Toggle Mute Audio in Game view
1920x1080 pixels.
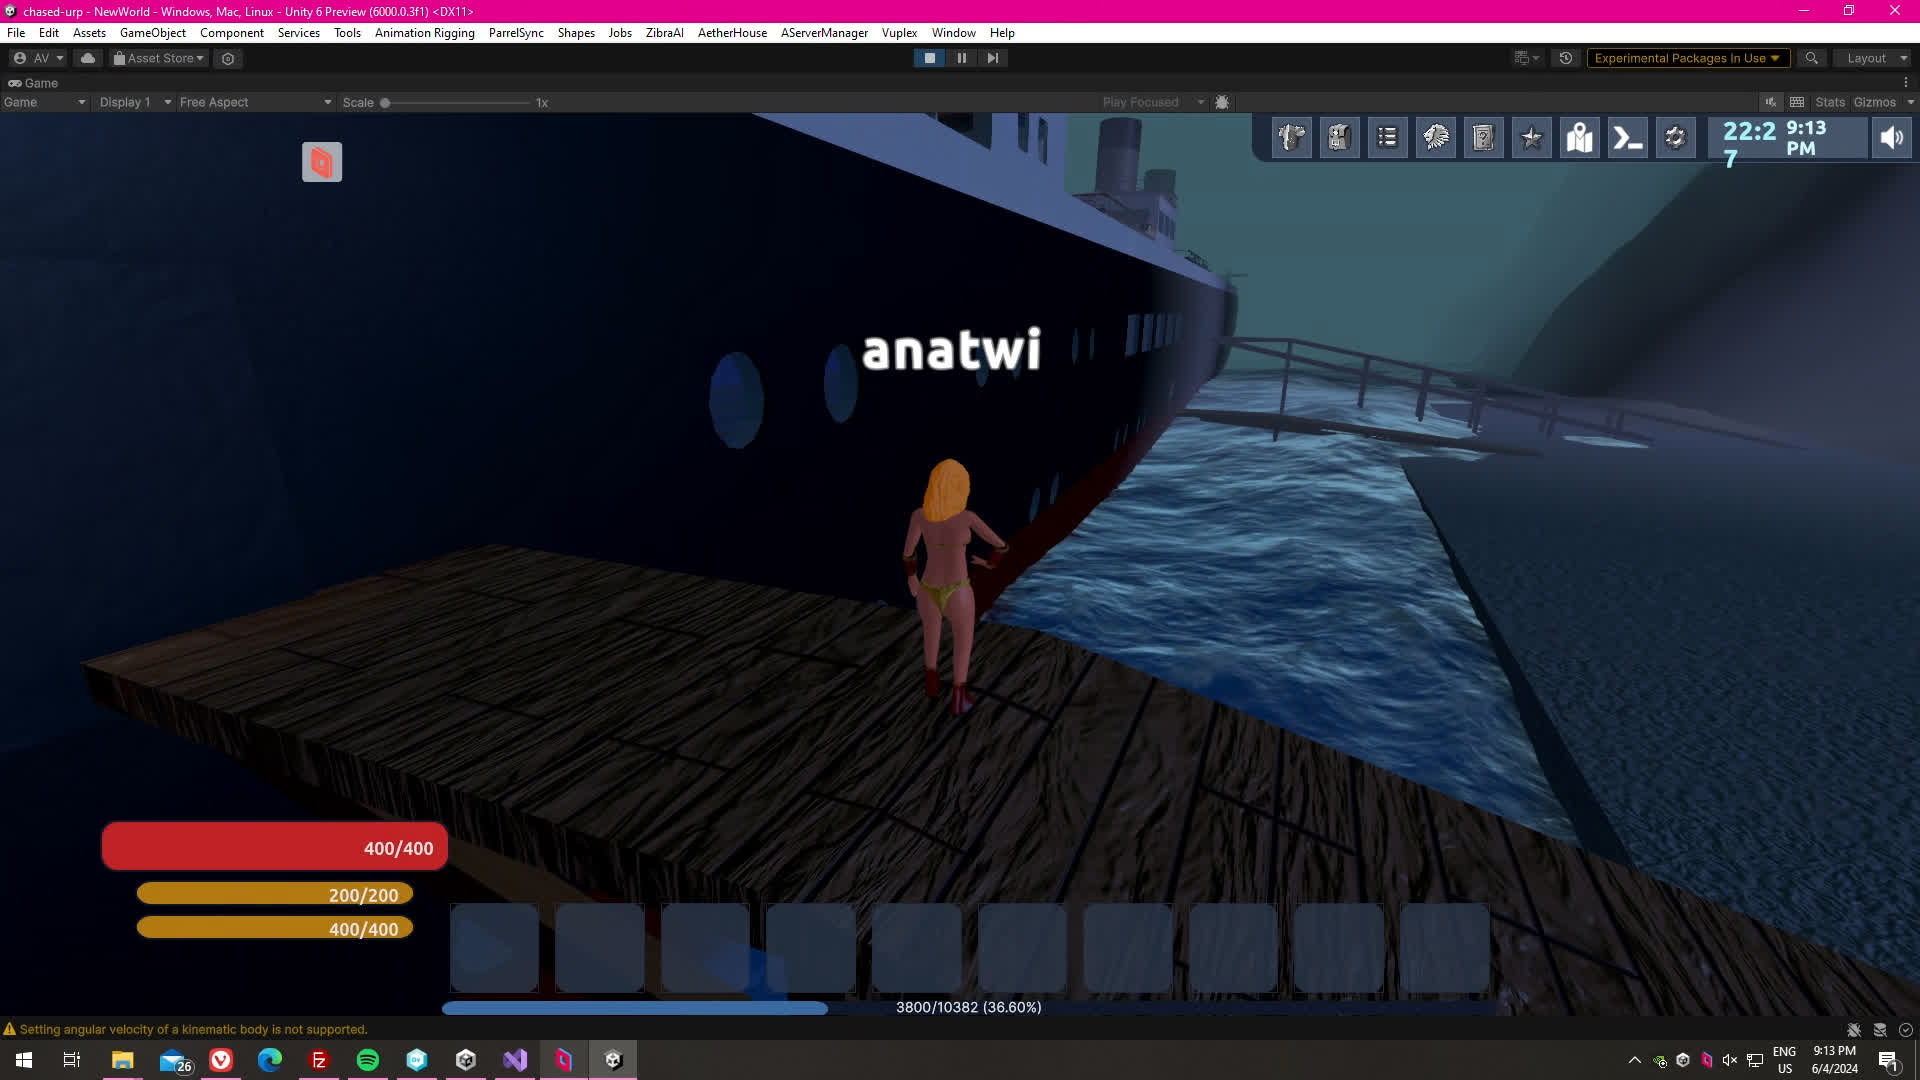(x=1770, y=102)
